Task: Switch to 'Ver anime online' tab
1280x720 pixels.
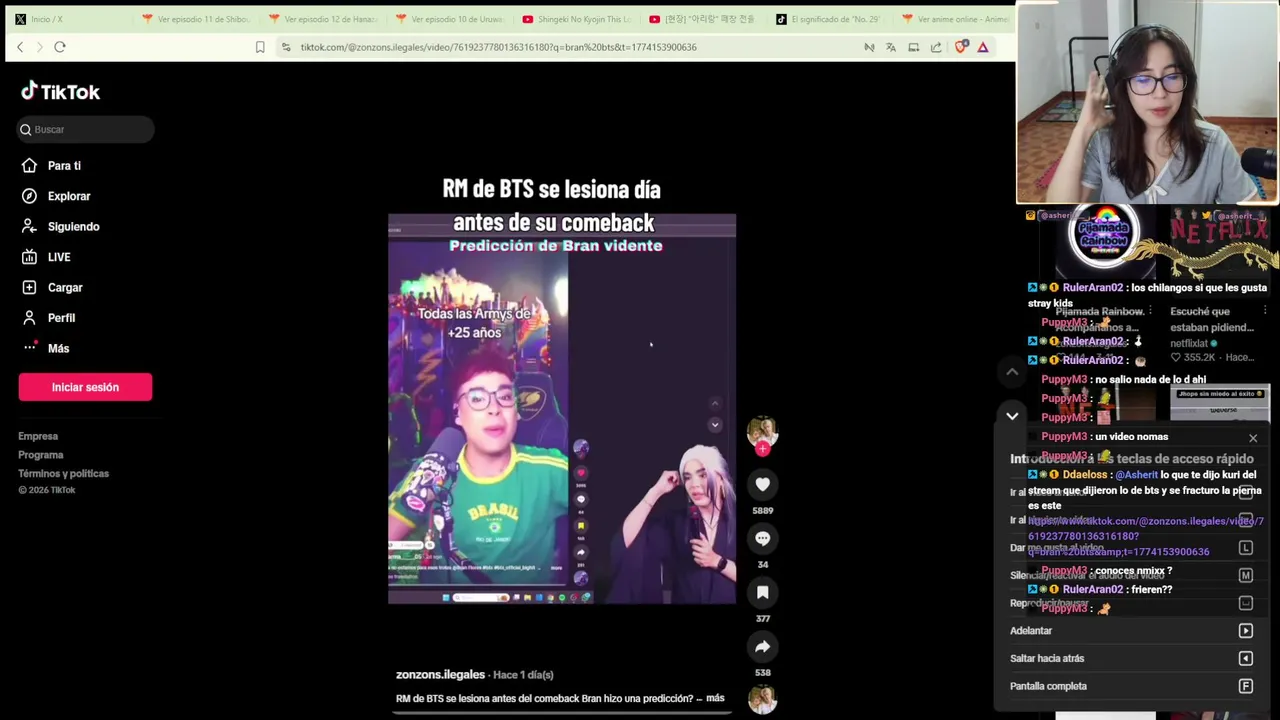Action: pos(956,19)
